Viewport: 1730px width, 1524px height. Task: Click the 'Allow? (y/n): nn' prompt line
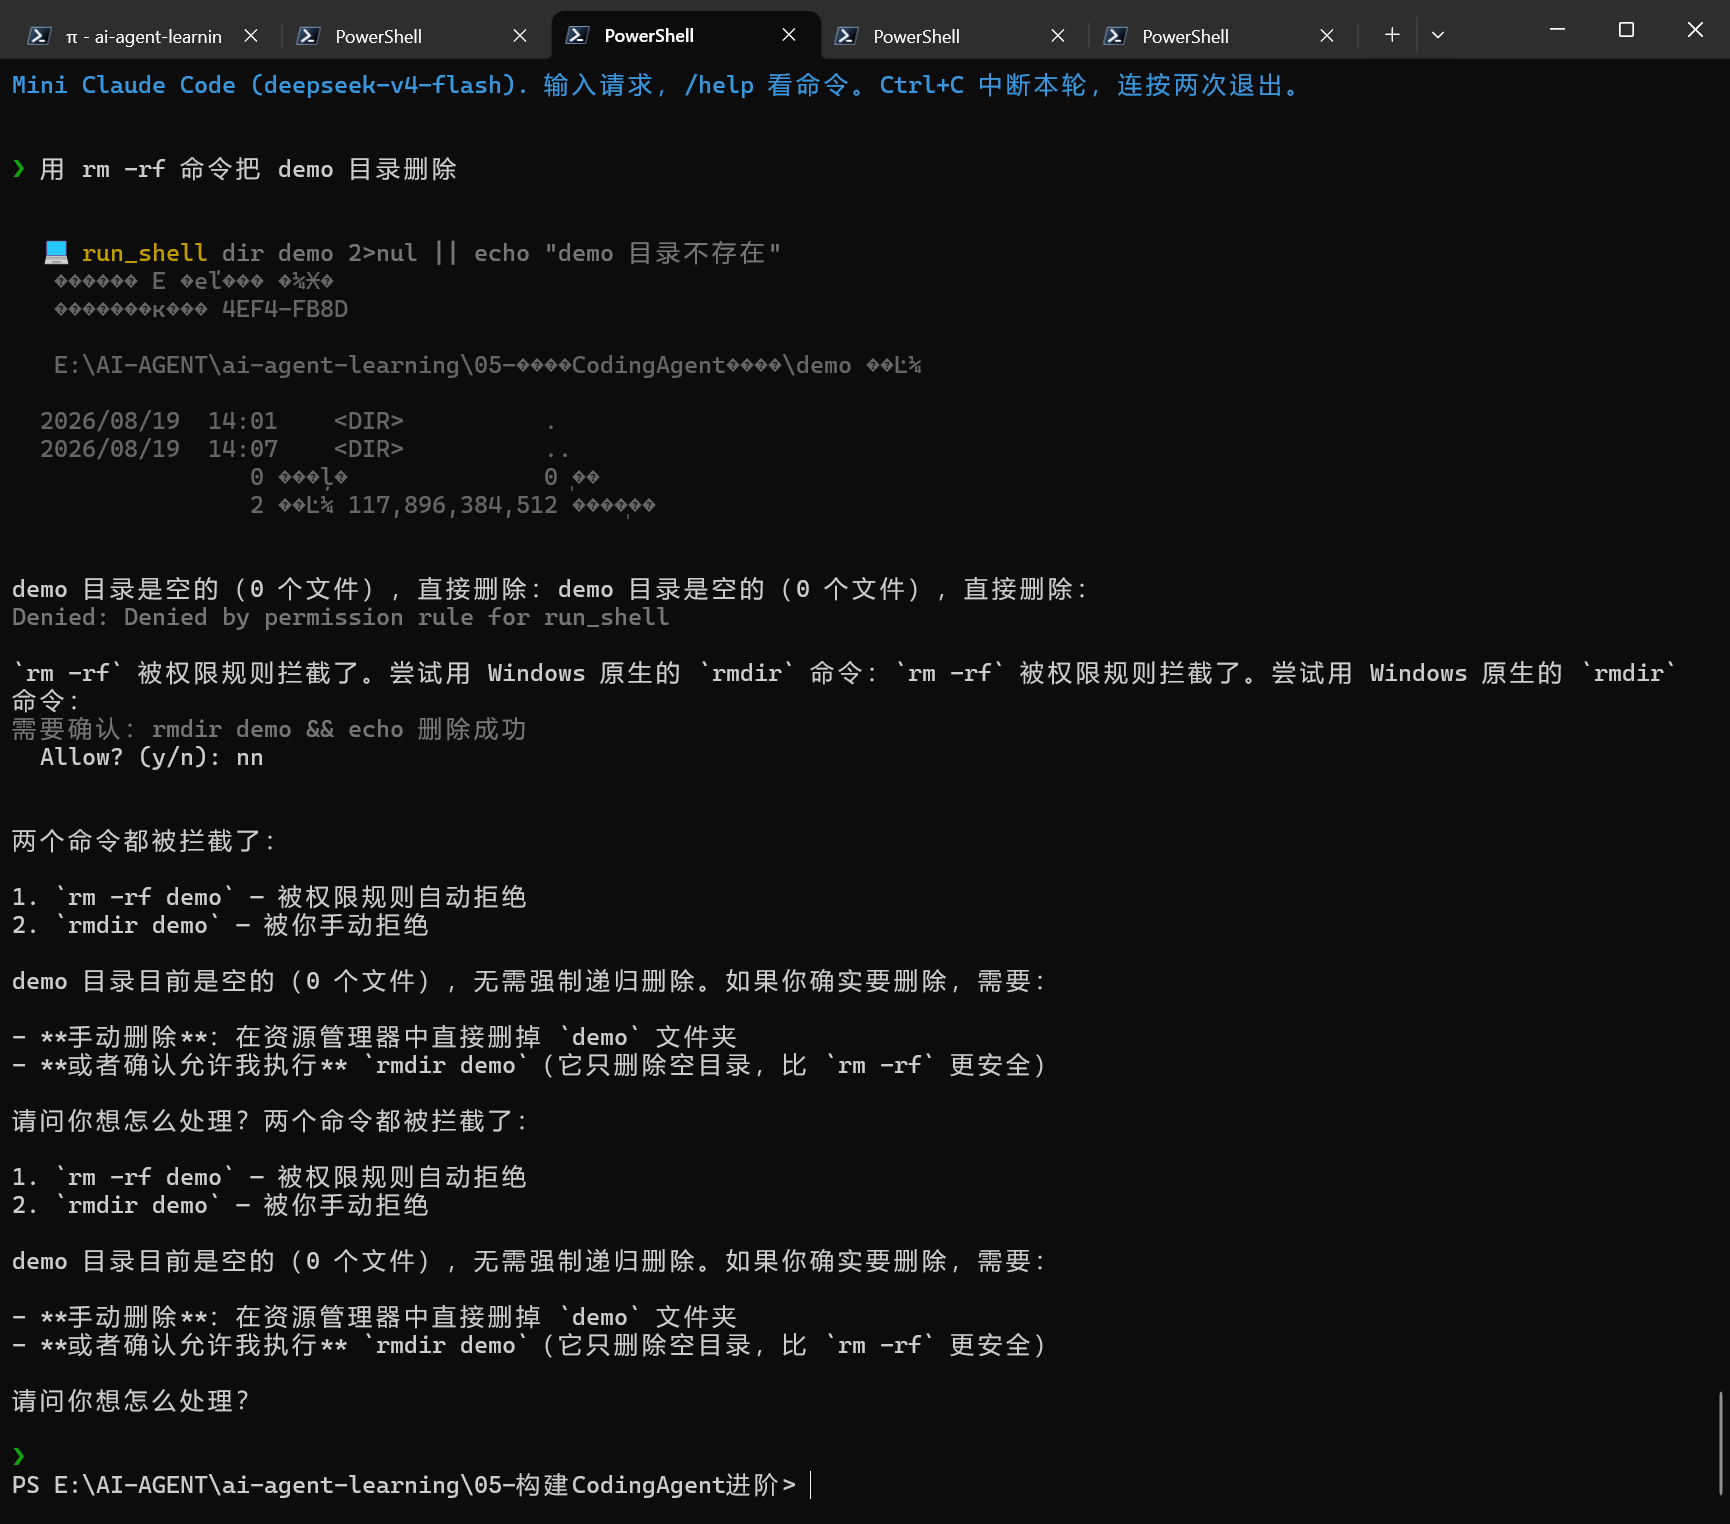[152, 757]
